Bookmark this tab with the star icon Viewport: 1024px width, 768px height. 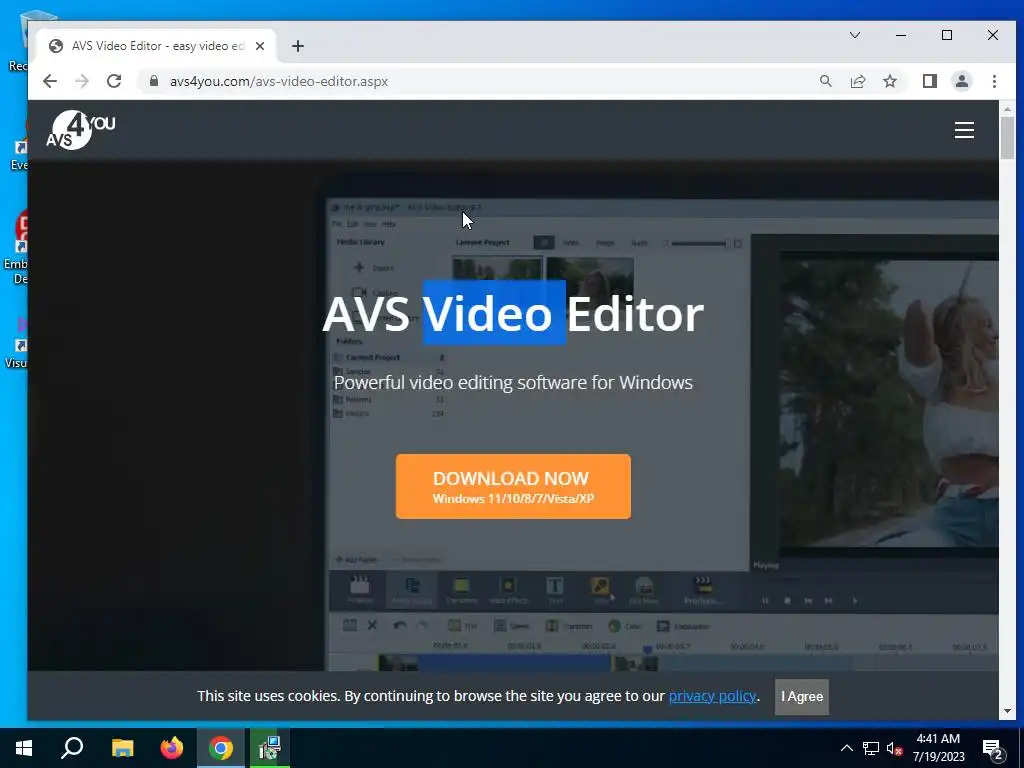890,81
